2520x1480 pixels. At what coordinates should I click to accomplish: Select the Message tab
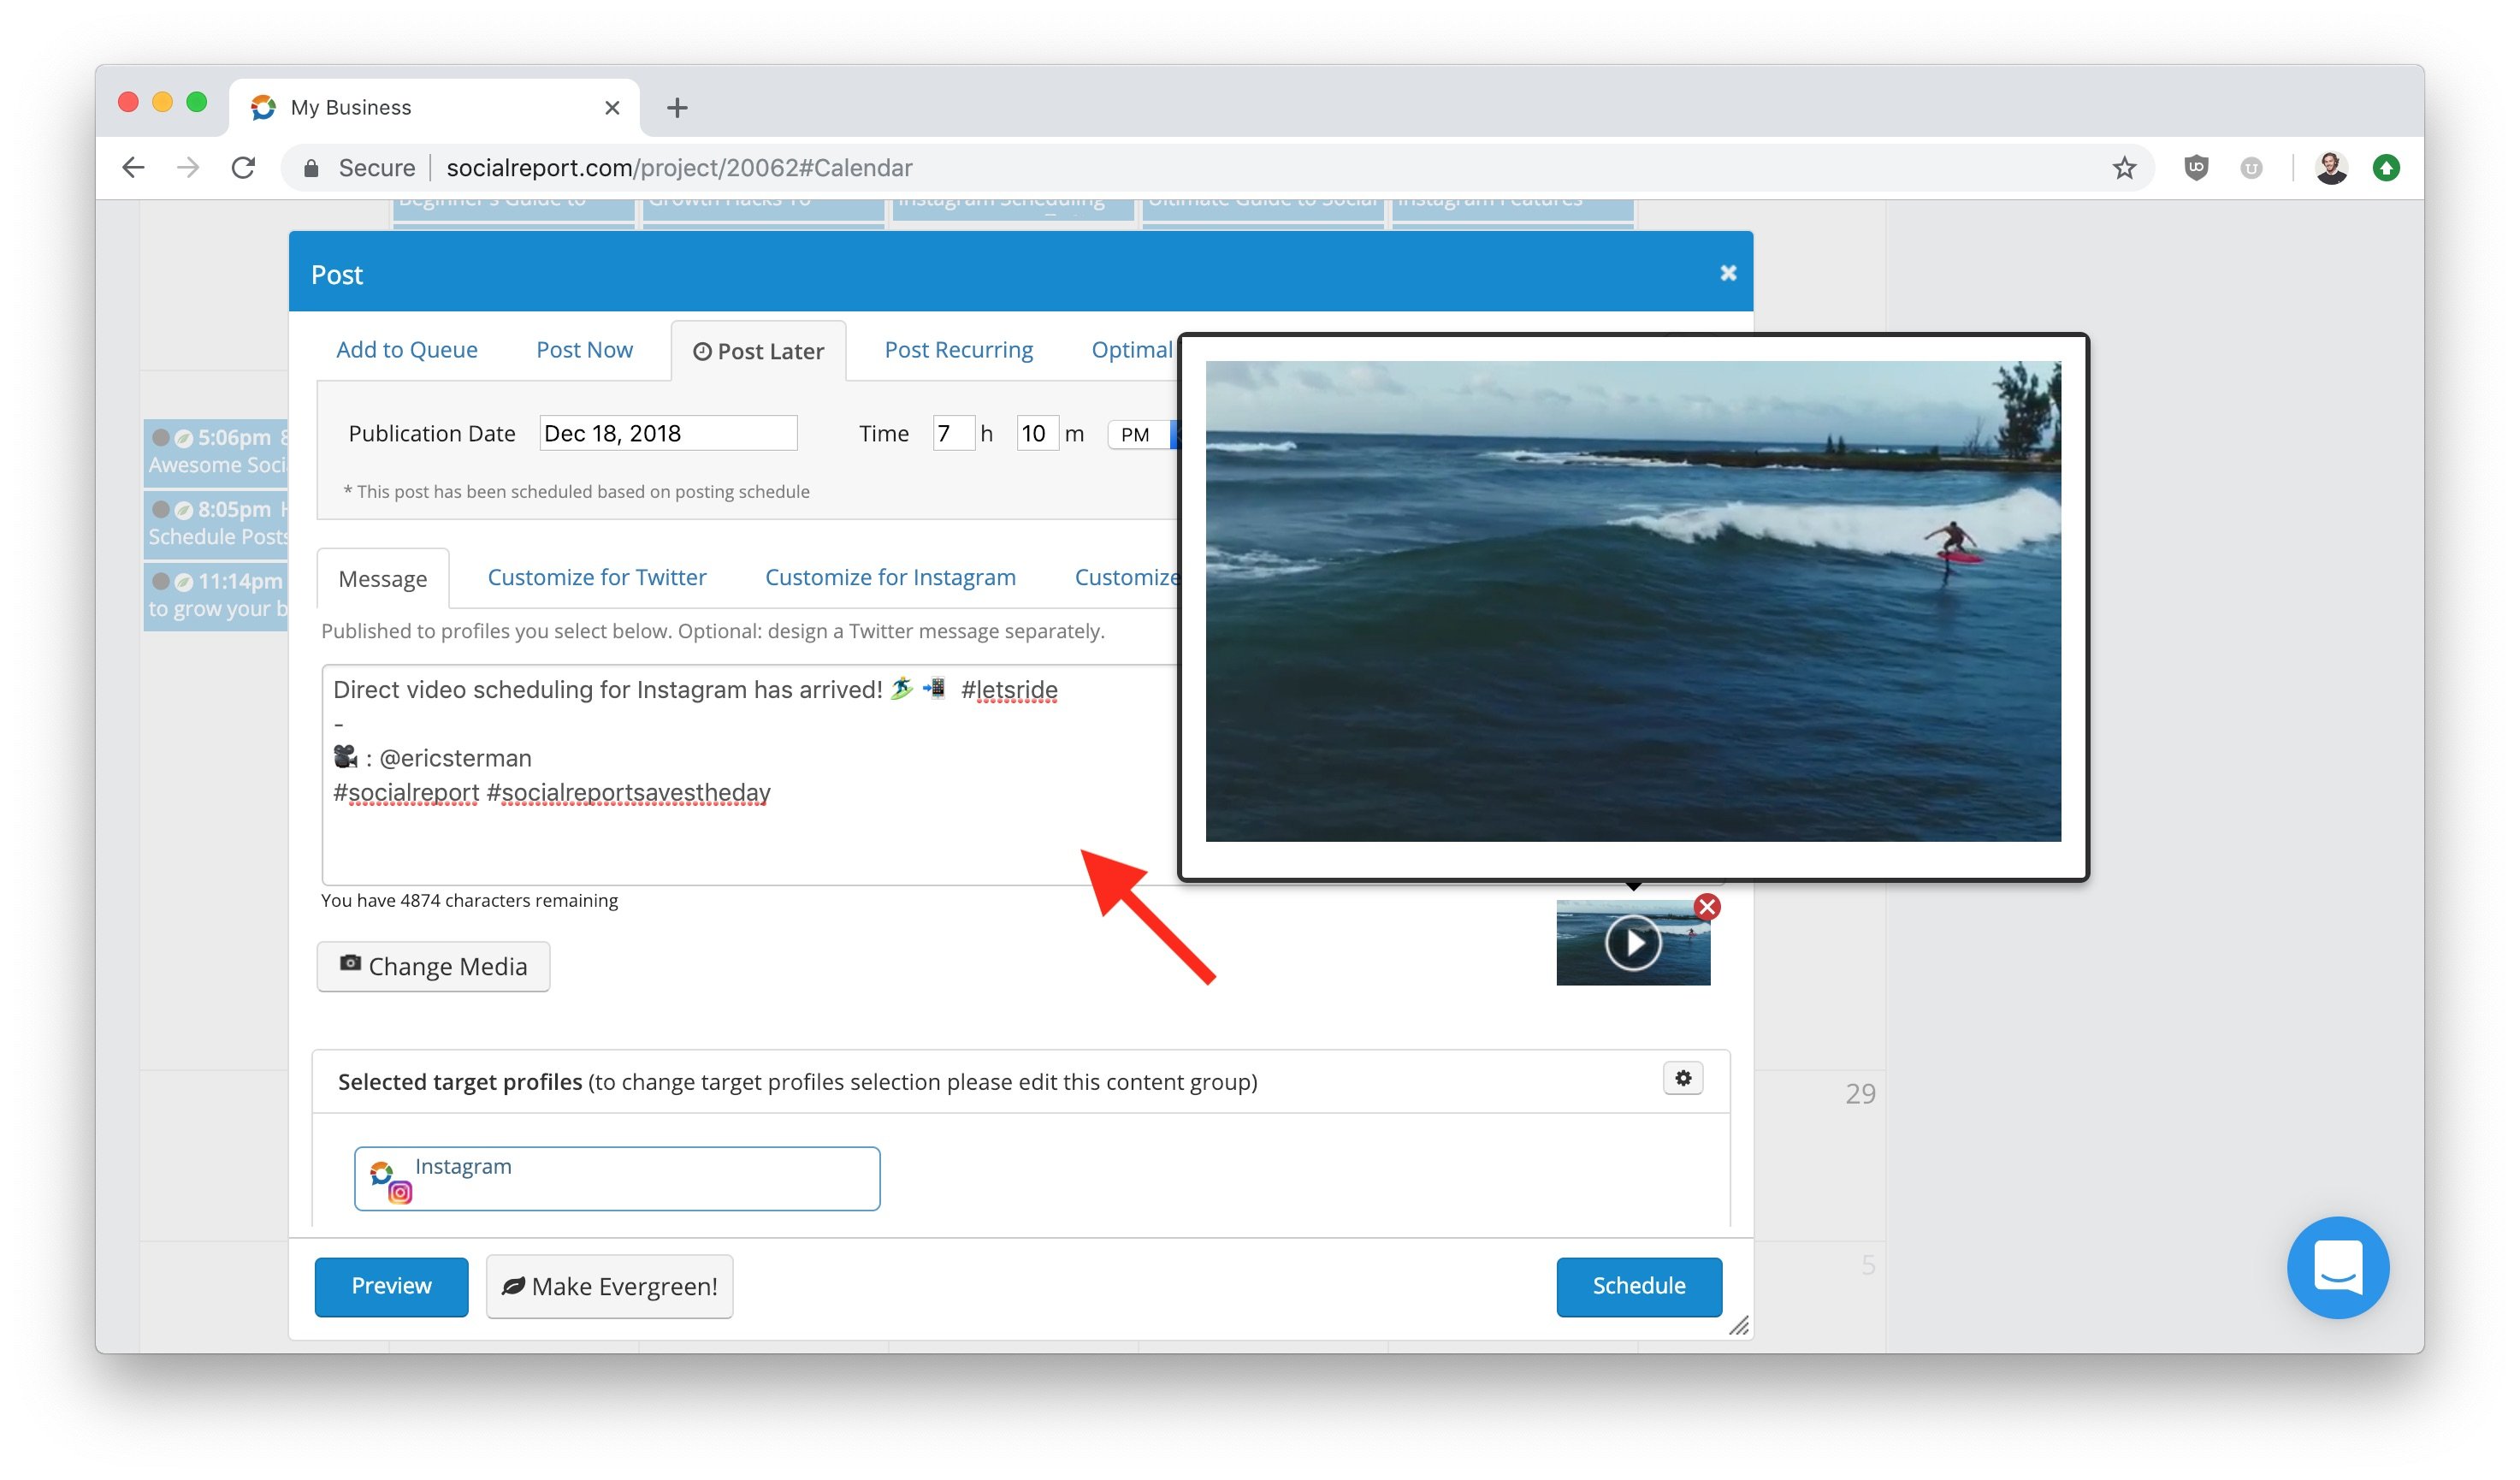(x=382, y=578)
